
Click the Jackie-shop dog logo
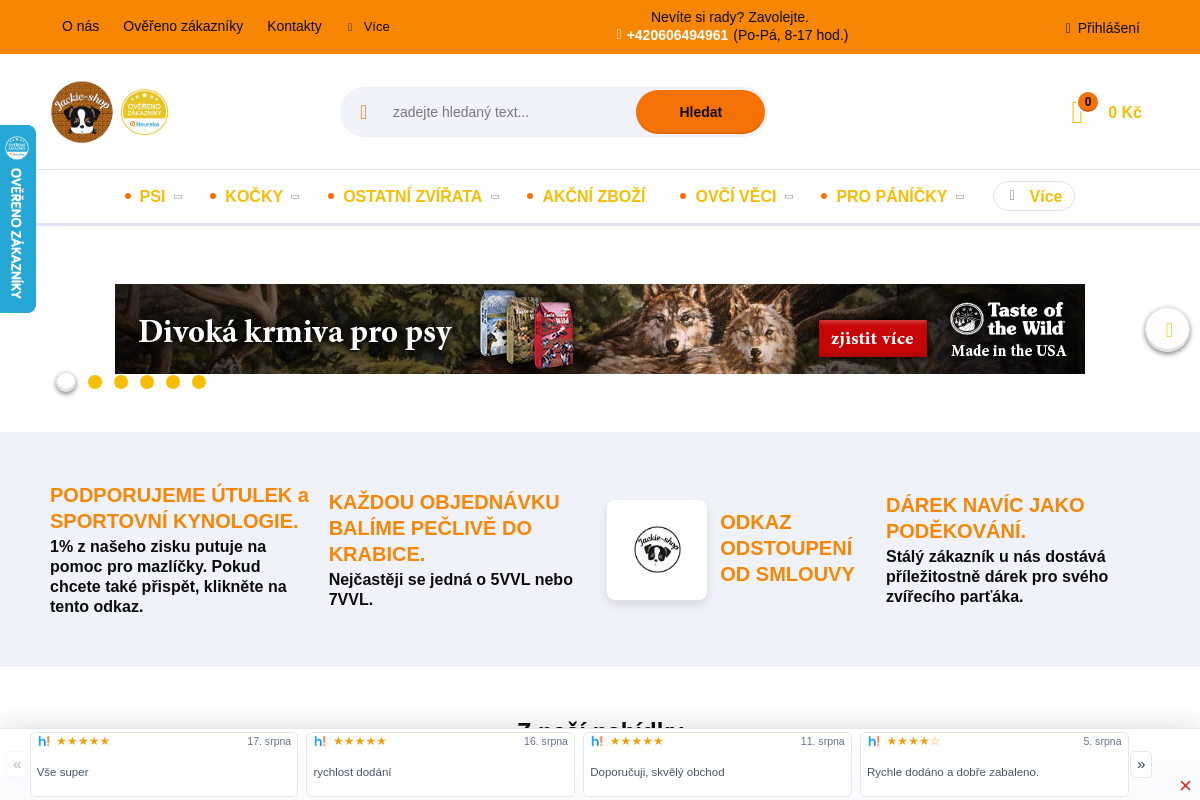click(x=82, y=112)
